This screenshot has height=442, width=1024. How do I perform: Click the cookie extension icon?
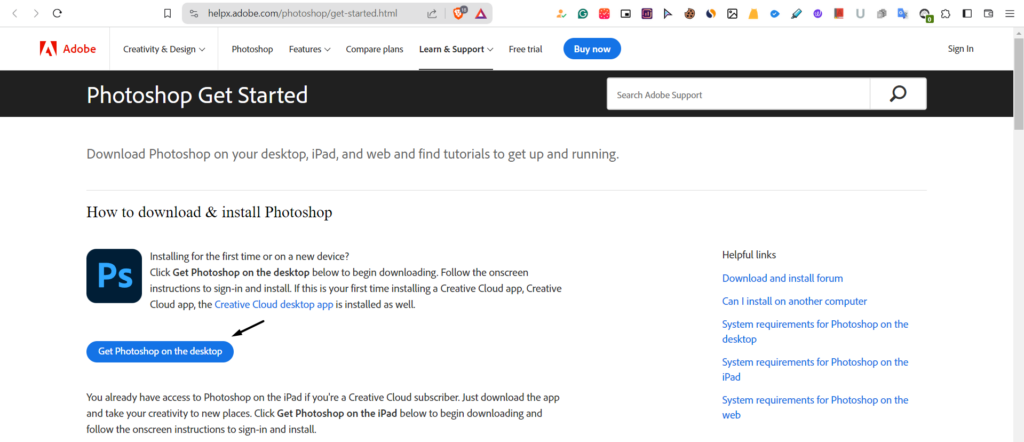coord(690,14)
